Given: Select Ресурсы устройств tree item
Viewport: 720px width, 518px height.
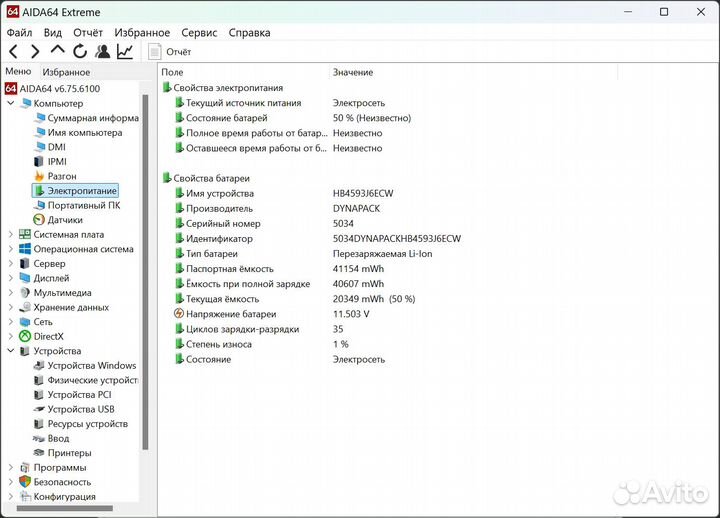Looking at the screenshot, I should coord(81,424).
